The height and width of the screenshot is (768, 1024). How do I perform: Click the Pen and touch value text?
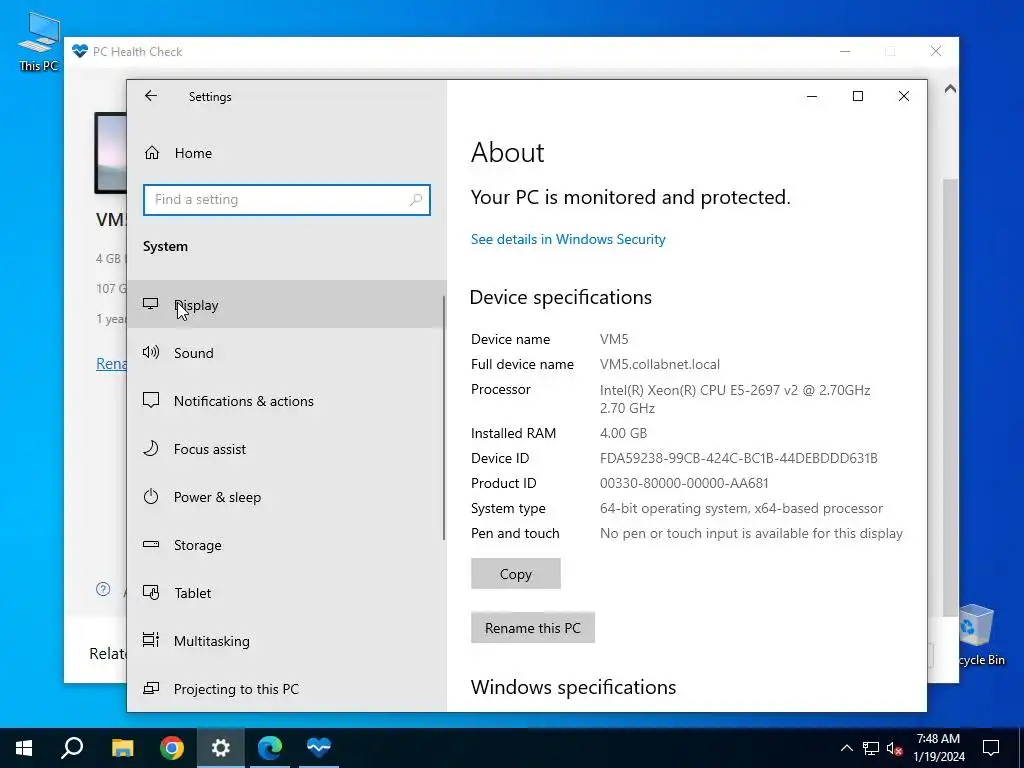(751, 533)
